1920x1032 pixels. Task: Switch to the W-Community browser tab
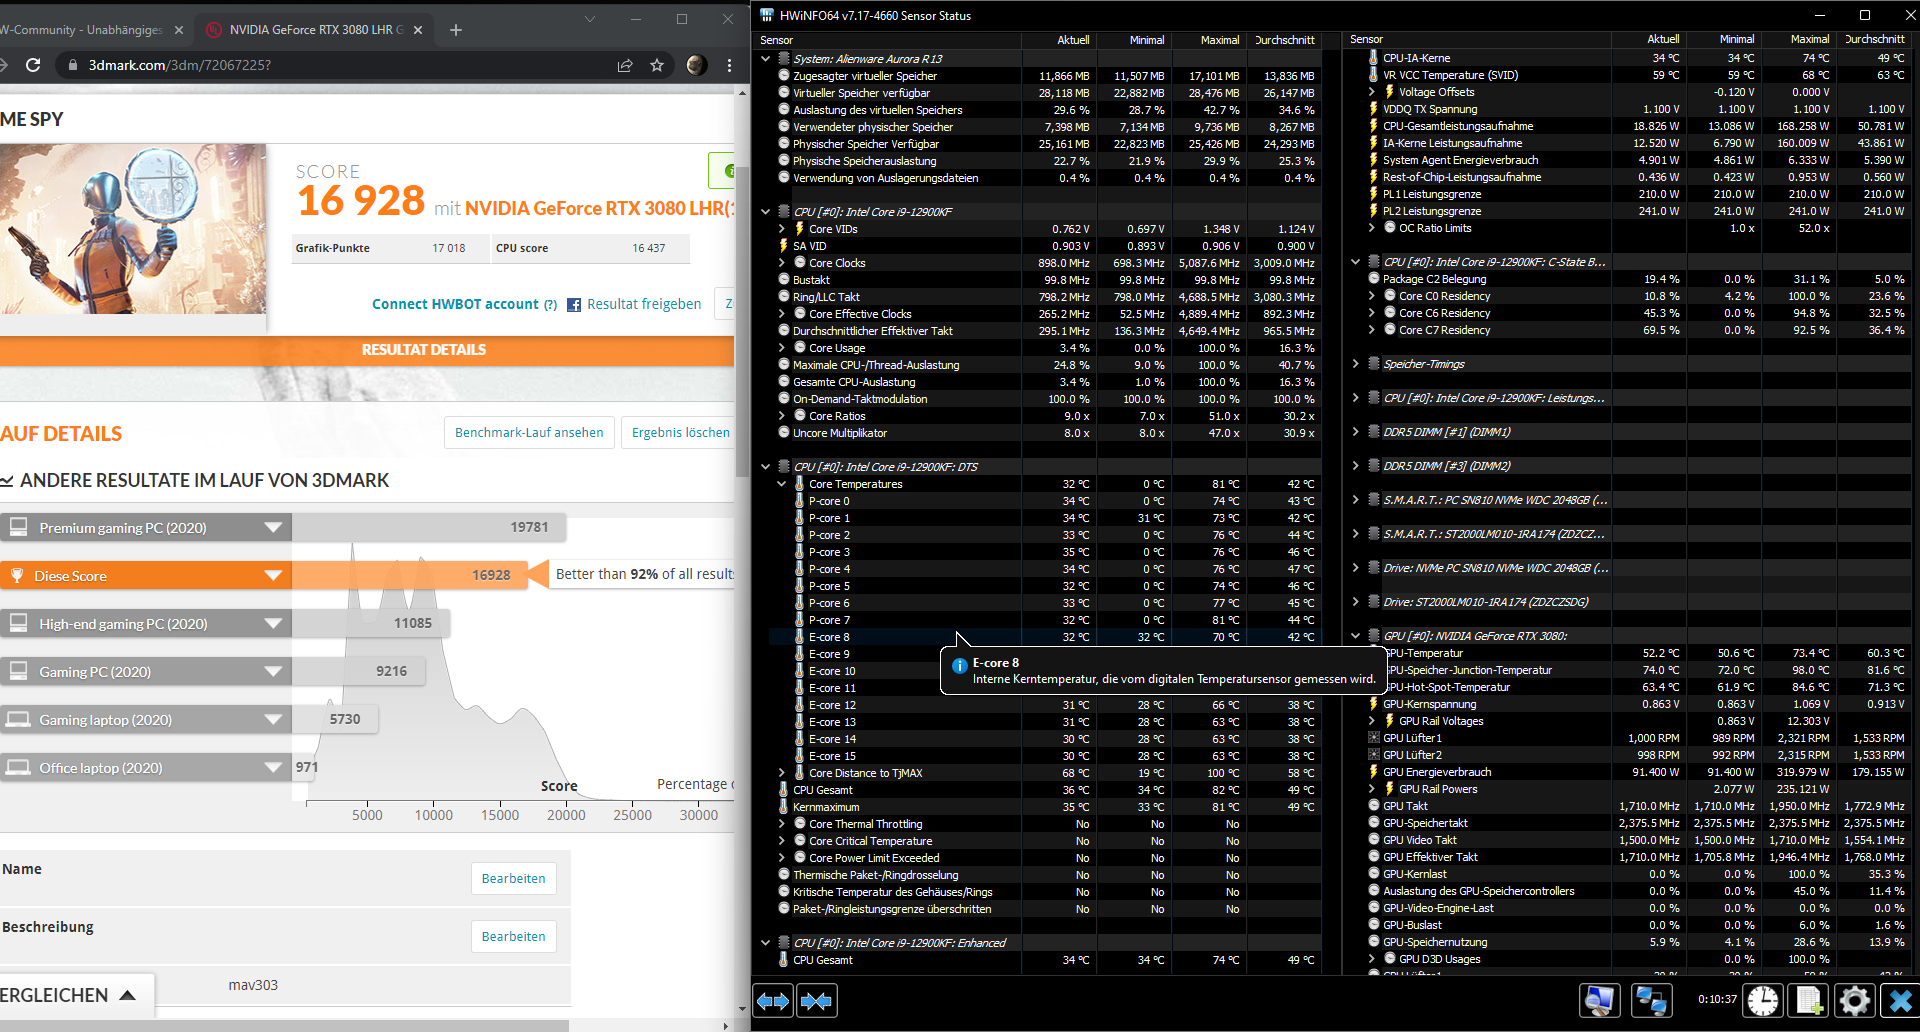[x=85, y=30]
